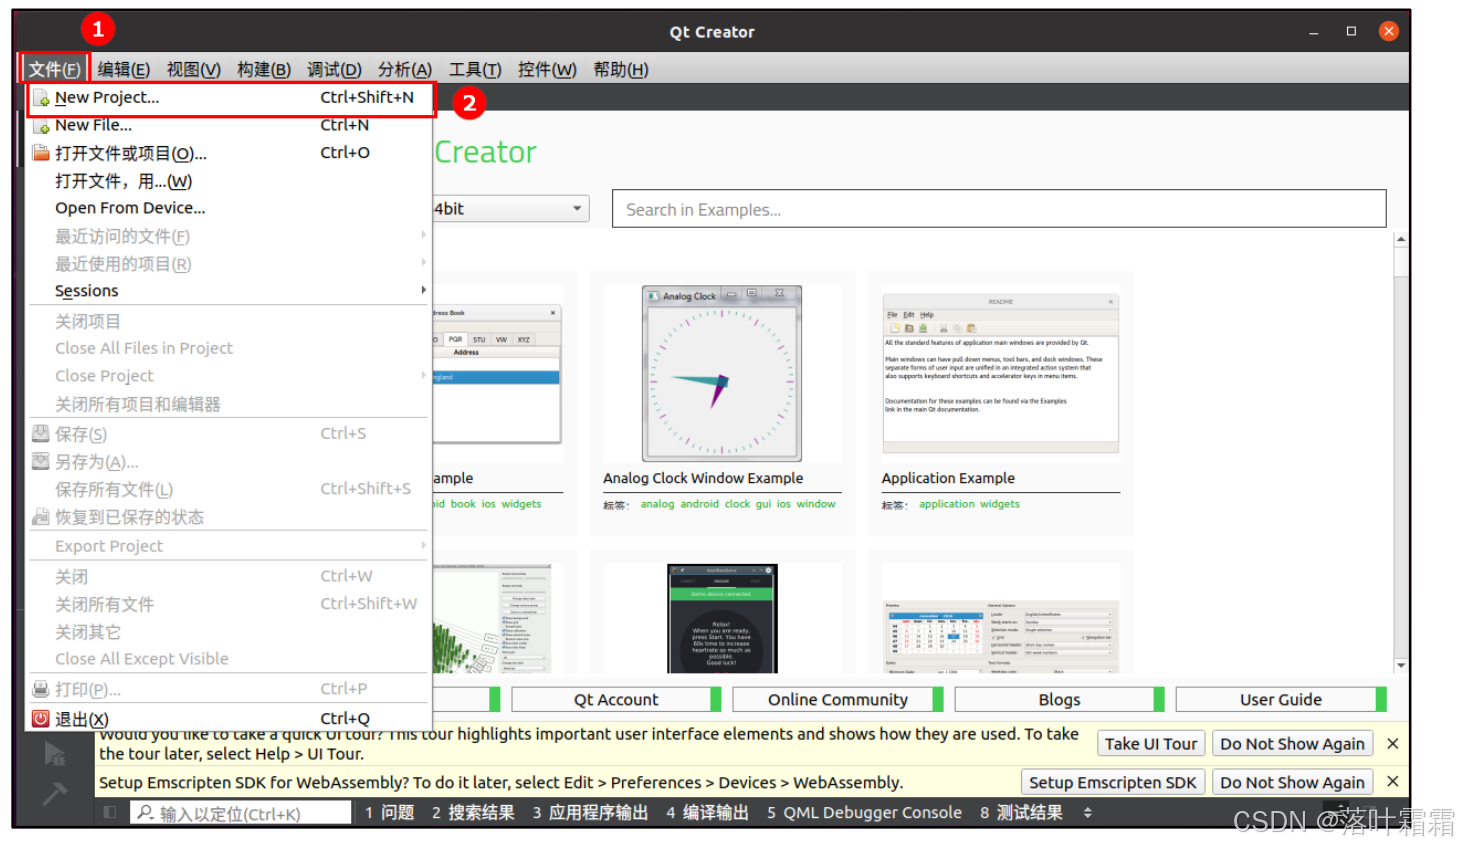Screen dimensions: 1459x848
Task: Expand the Close Project submenu
Action: [x=230, y=376]
